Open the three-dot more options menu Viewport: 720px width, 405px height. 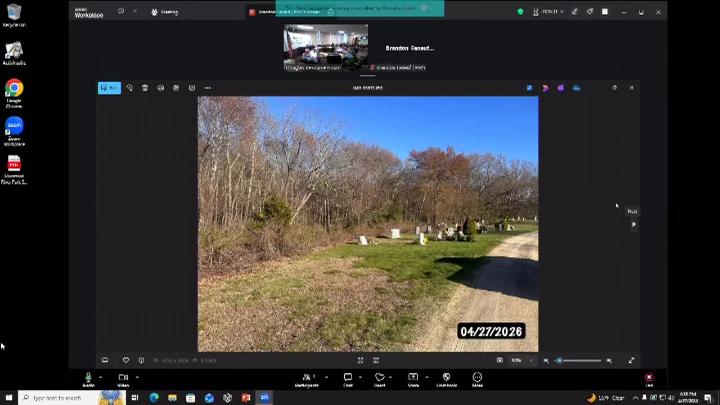coord(208,88)
